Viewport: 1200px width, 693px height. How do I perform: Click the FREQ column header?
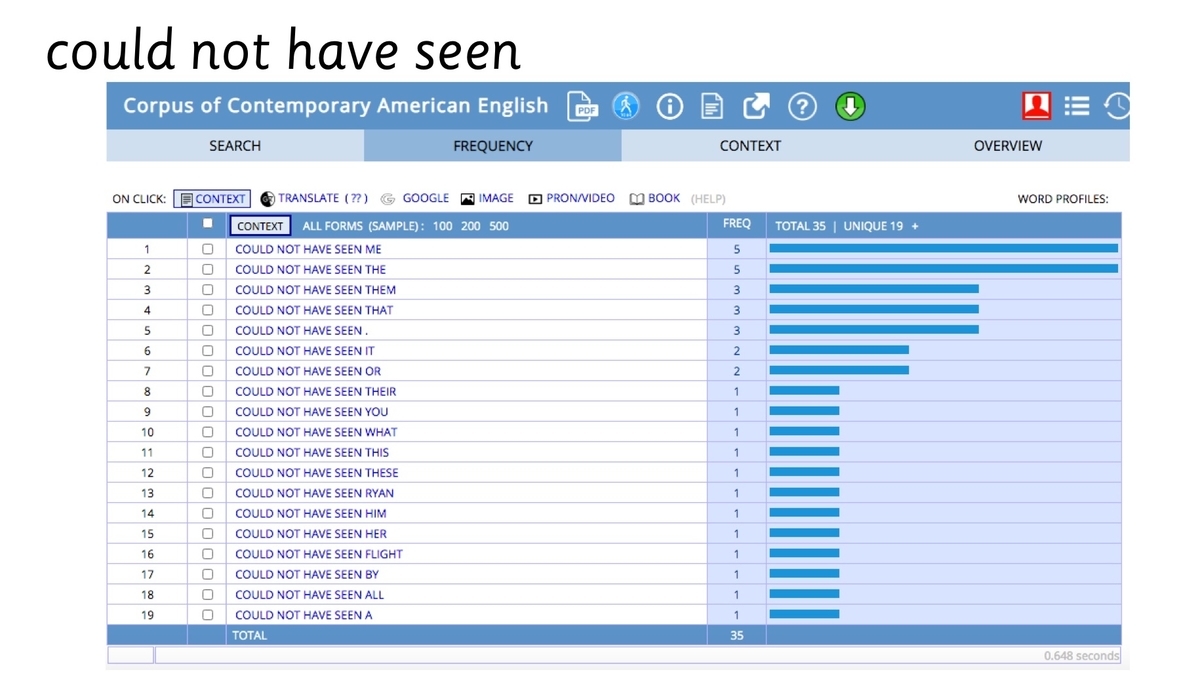point(737,225)
